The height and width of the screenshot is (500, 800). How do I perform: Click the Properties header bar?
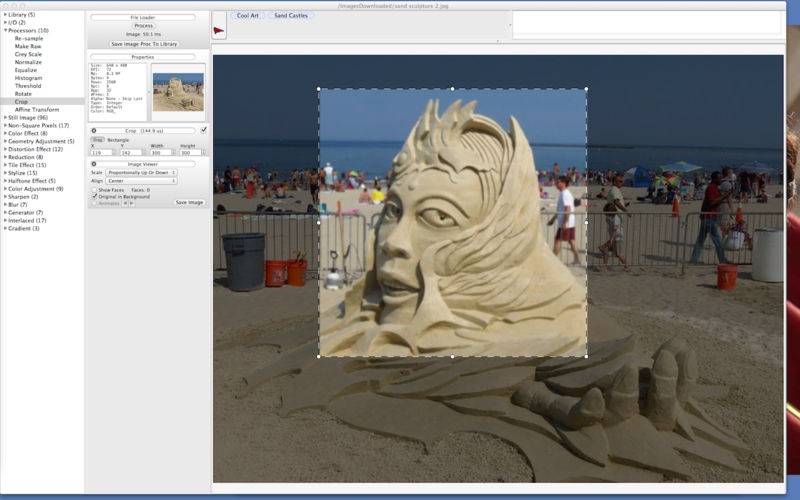pos(143,57)
